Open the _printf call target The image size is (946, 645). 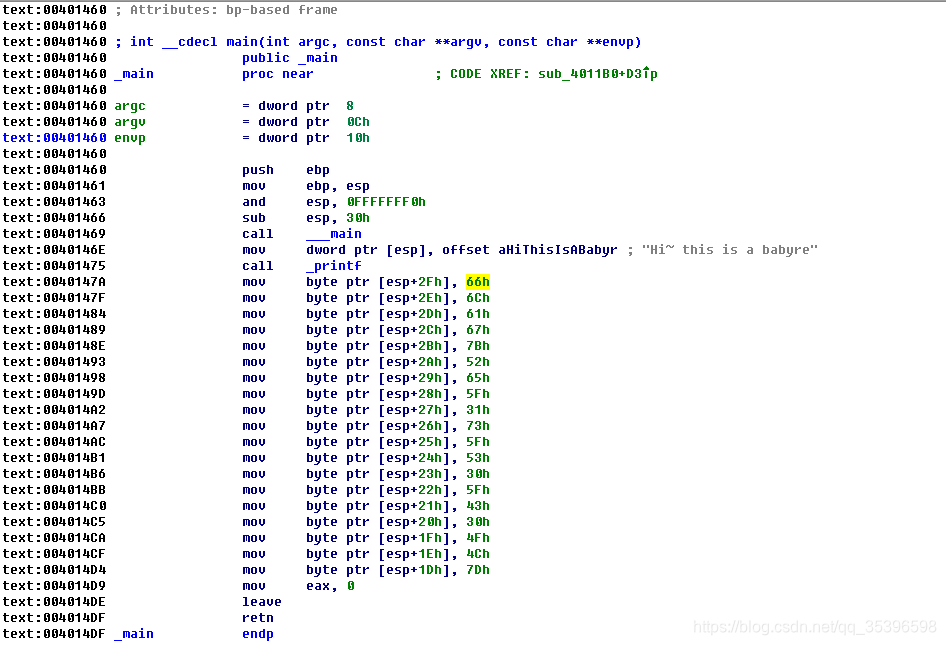pos(334,266)
